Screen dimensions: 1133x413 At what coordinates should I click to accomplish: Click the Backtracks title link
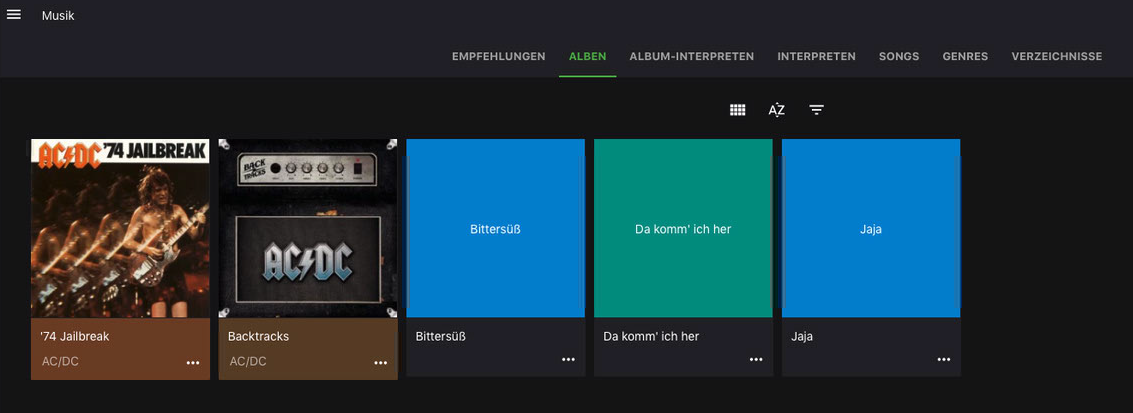tap(259, 336)
